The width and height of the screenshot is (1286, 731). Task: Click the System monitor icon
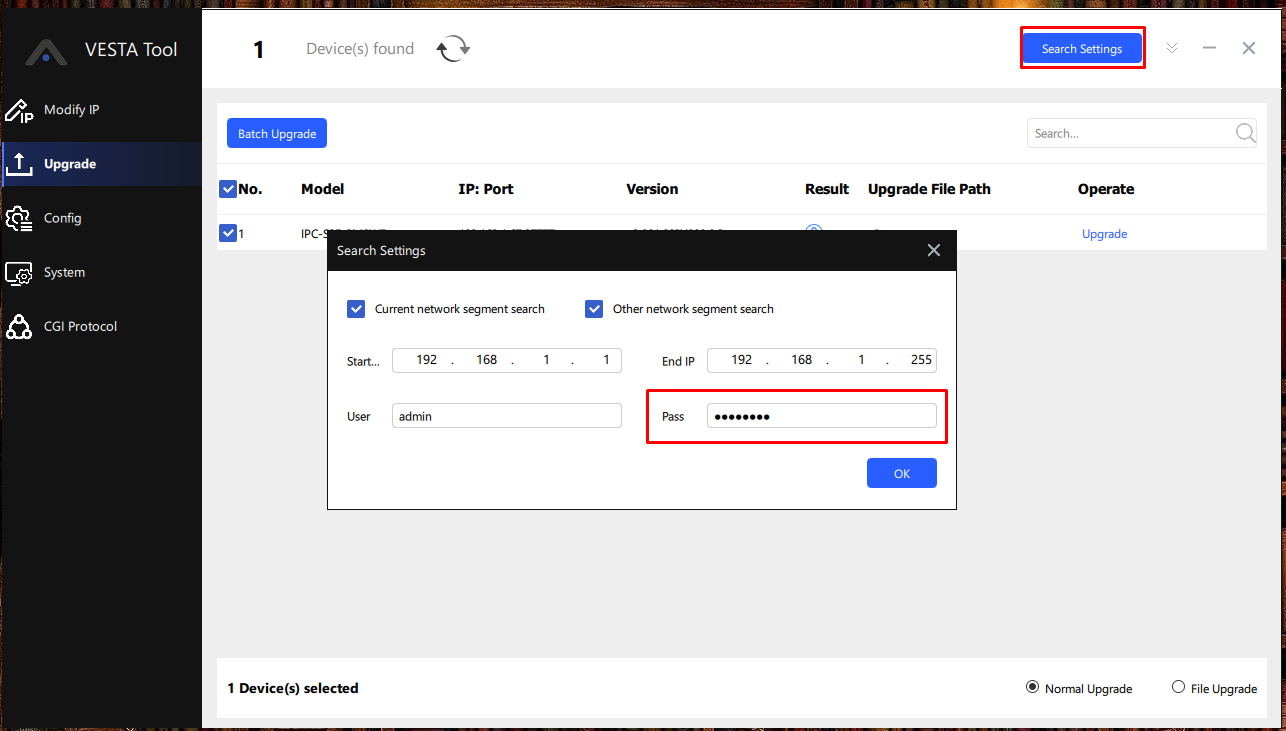pos(19,273)
